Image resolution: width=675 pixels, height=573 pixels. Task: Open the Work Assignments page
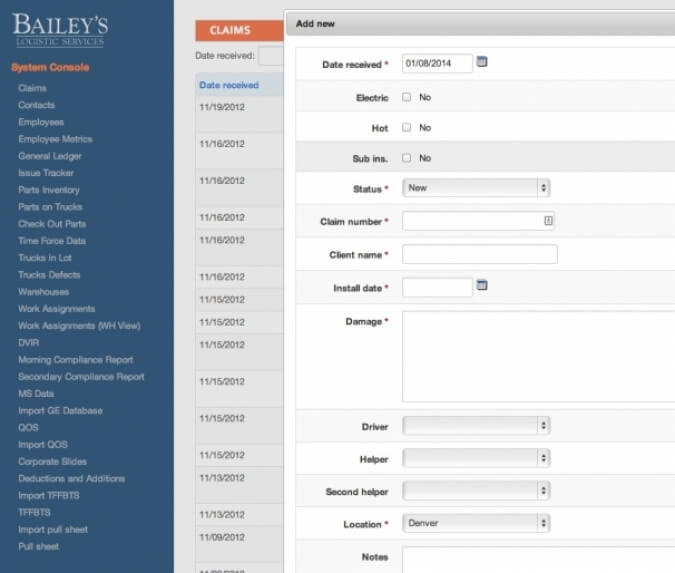pos(56,309)
